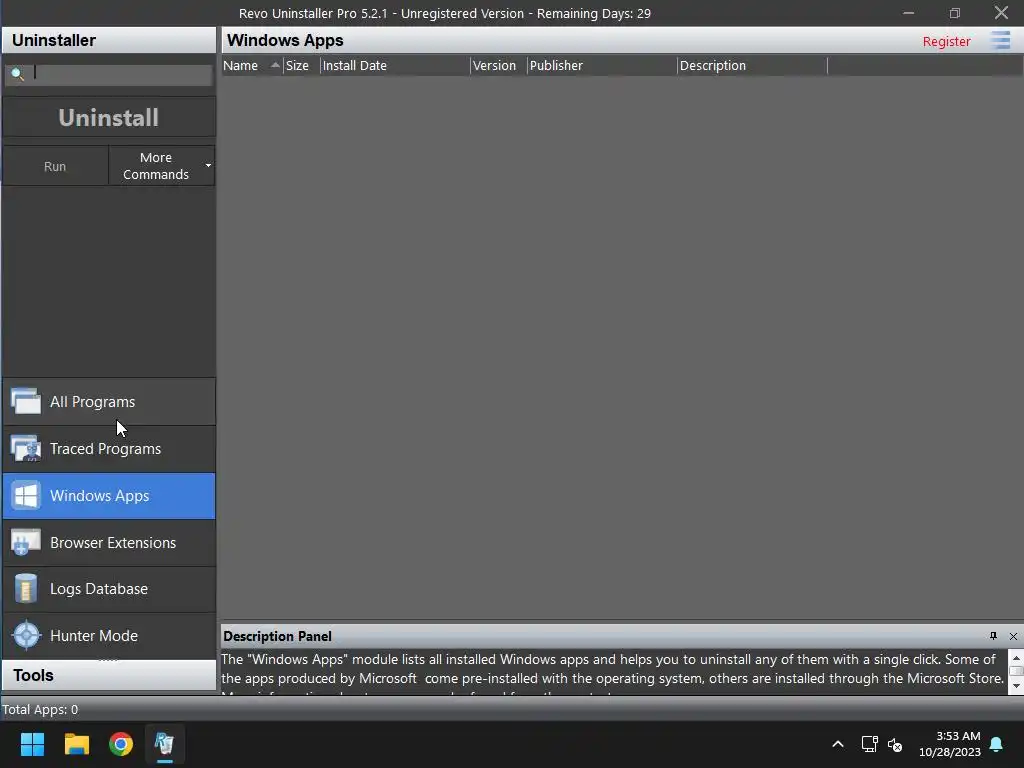This screenshot has width=1024, height=768.
Task: Sort by the Description column
Action: pos(752,65)
